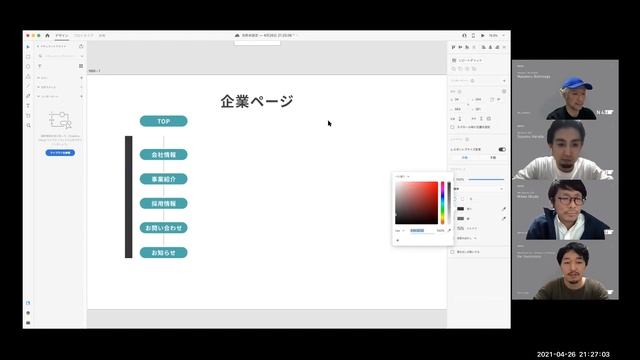Open the assets filter icon
640x360 pixels.
40,66
